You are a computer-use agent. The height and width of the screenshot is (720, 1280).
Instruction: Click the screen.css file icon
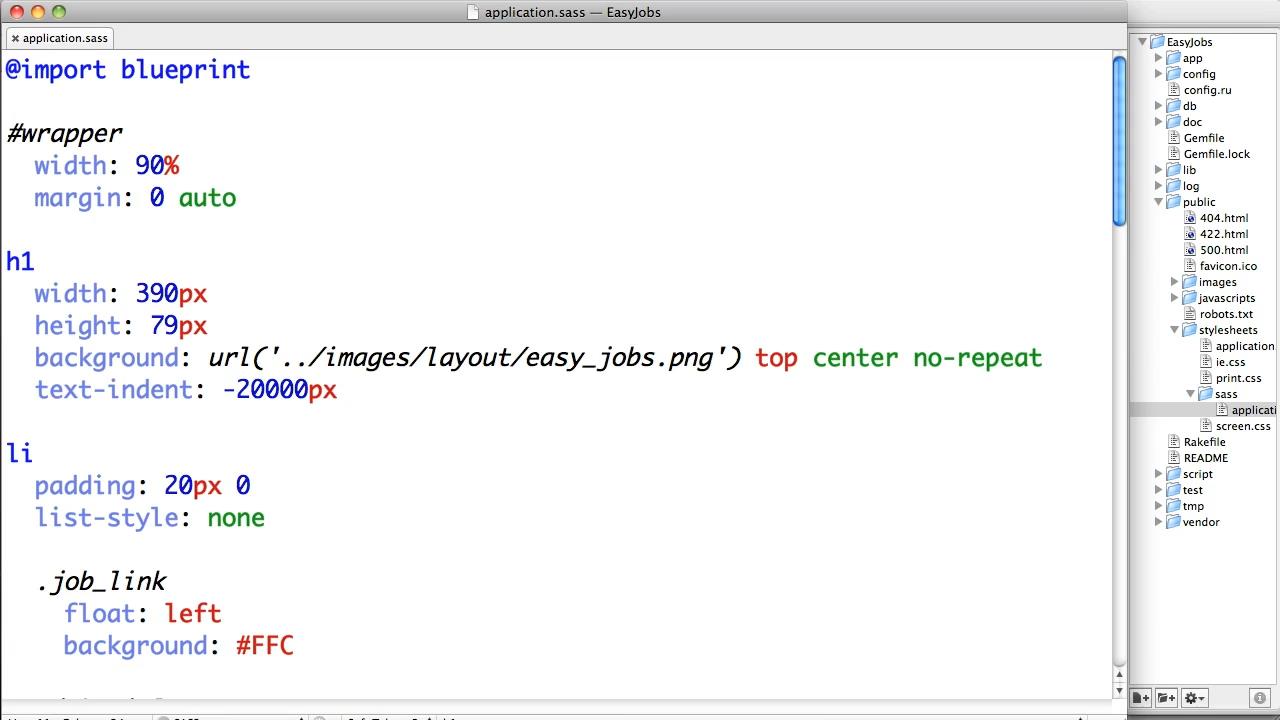[1206, 426]
